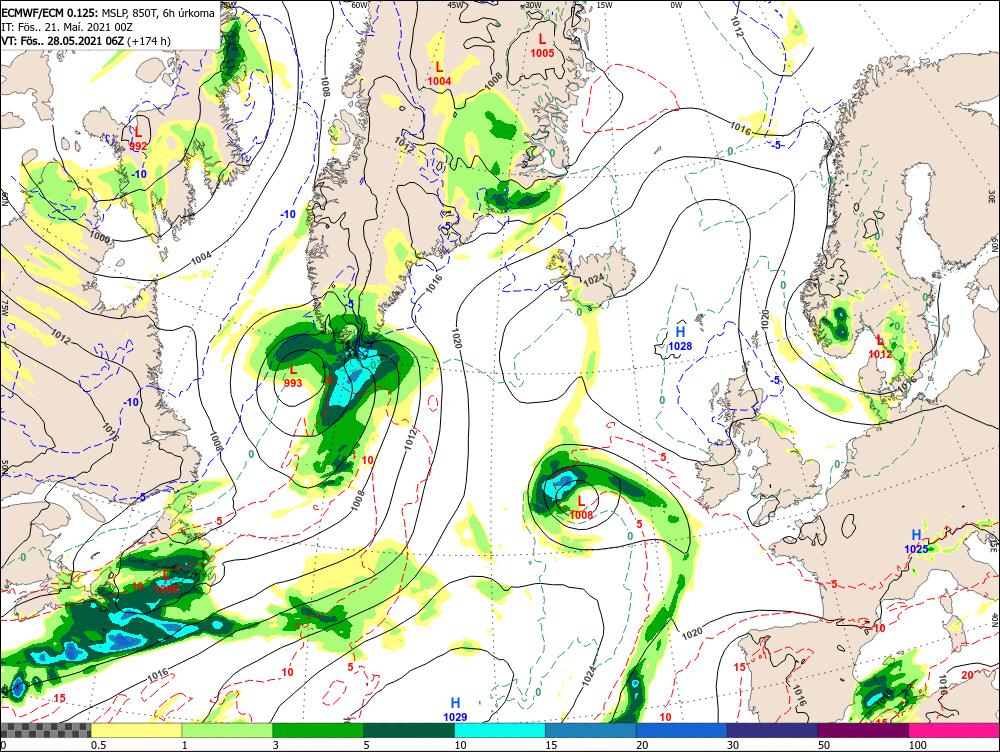Click the high pressure marker H 1025
Image resolution: width=1000 pixels, height=752 pixels.
916,542
